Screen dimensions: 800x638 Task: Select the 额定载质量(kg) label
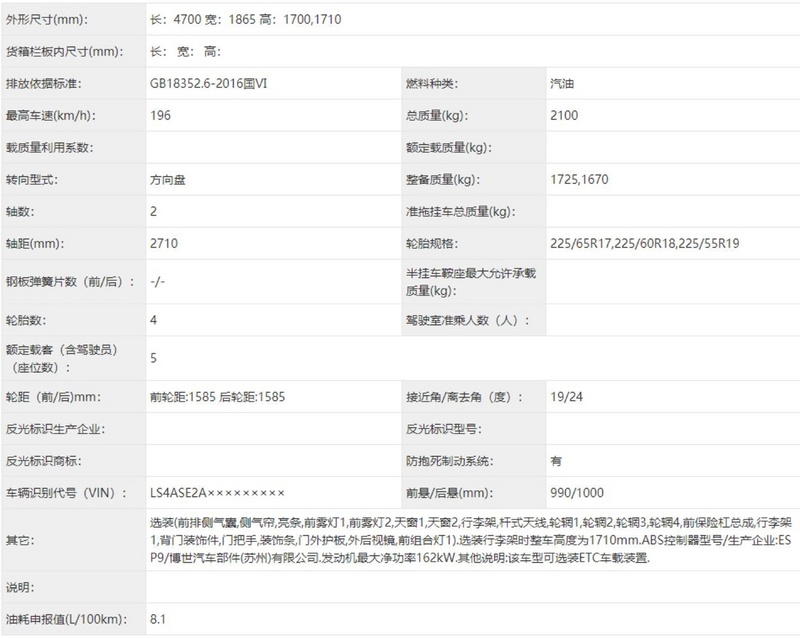(x=448, y=148)
